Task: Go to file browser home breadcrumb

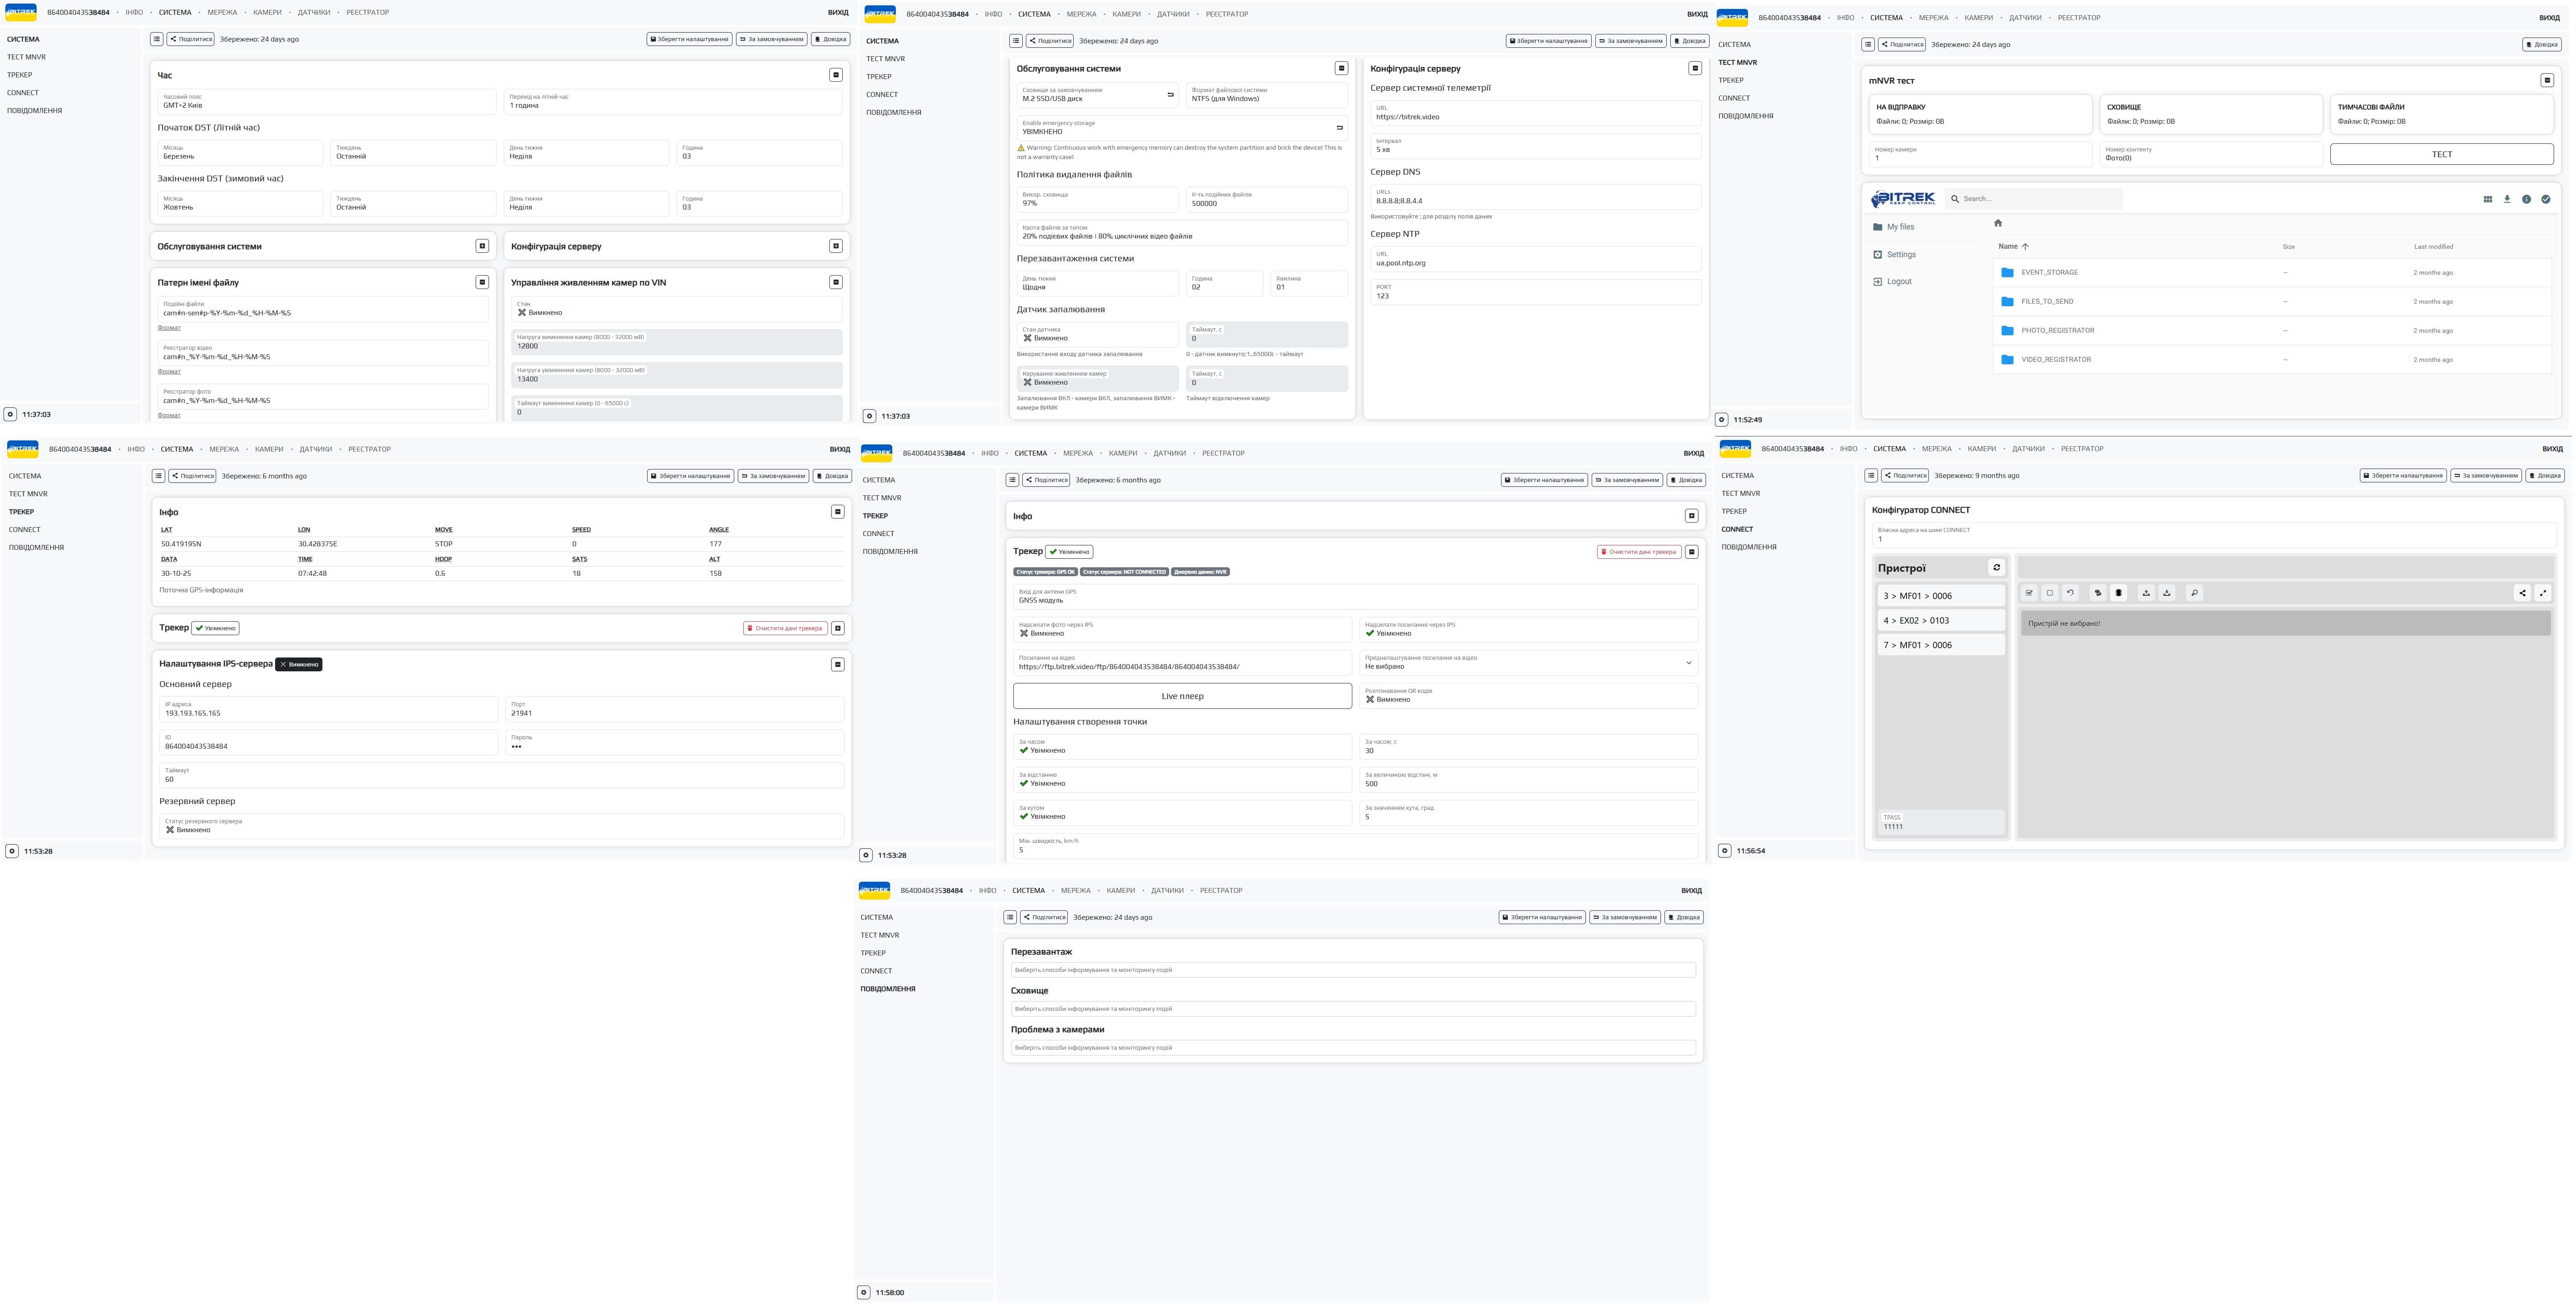Action: [1998, 223]
